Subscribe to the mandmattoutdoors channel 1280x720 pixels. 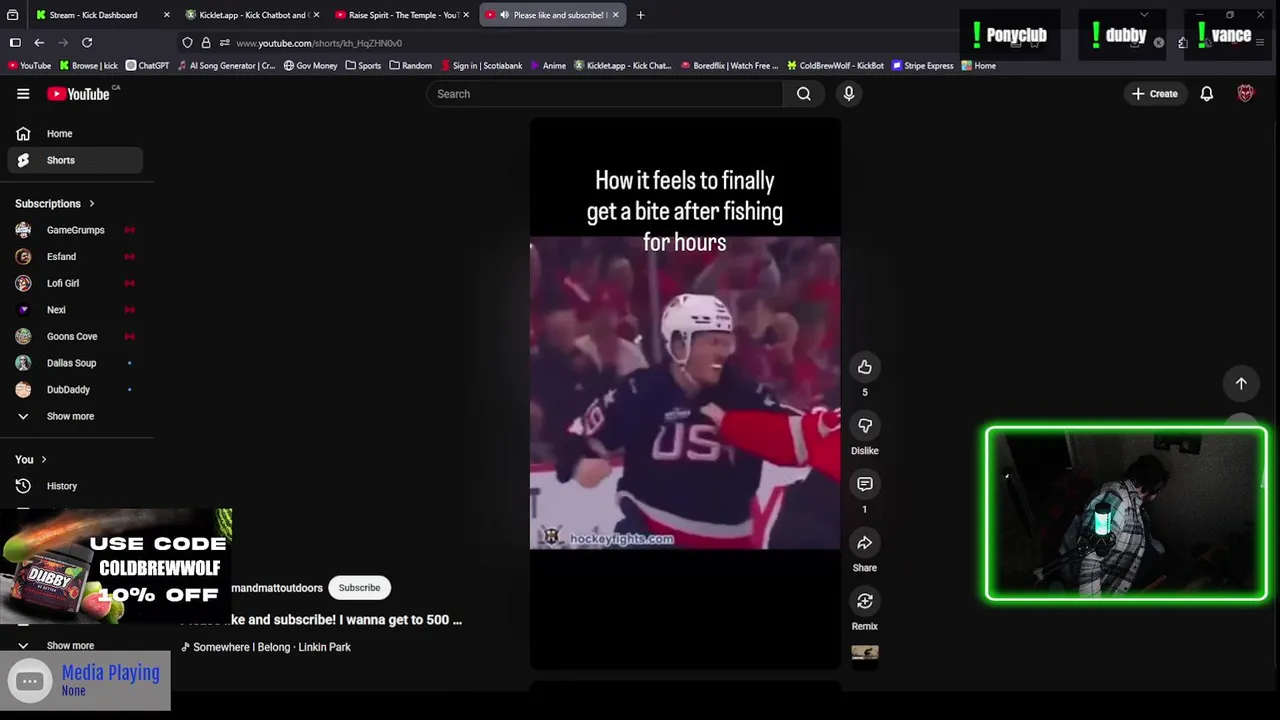tap(359, 588)
